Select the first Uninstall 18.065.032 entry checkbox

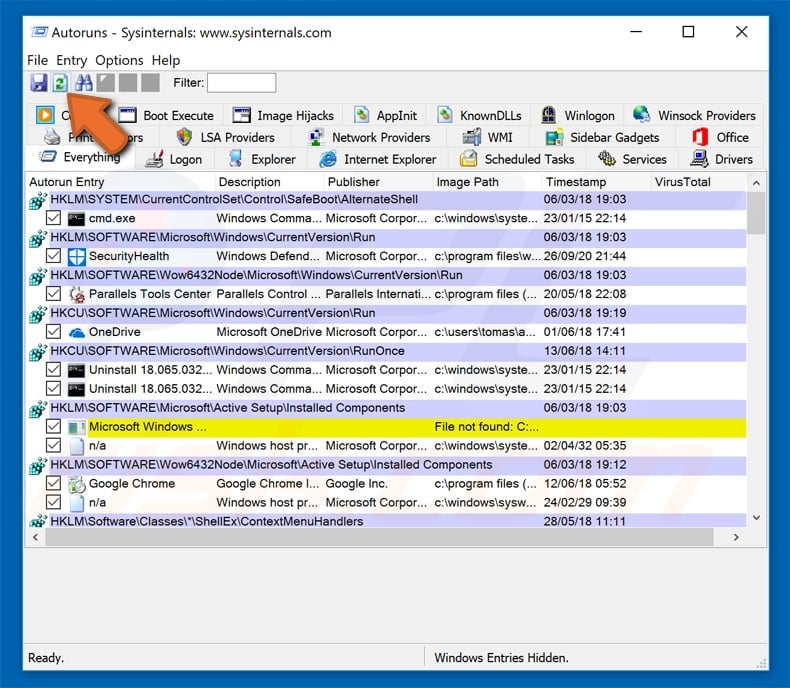53,370
